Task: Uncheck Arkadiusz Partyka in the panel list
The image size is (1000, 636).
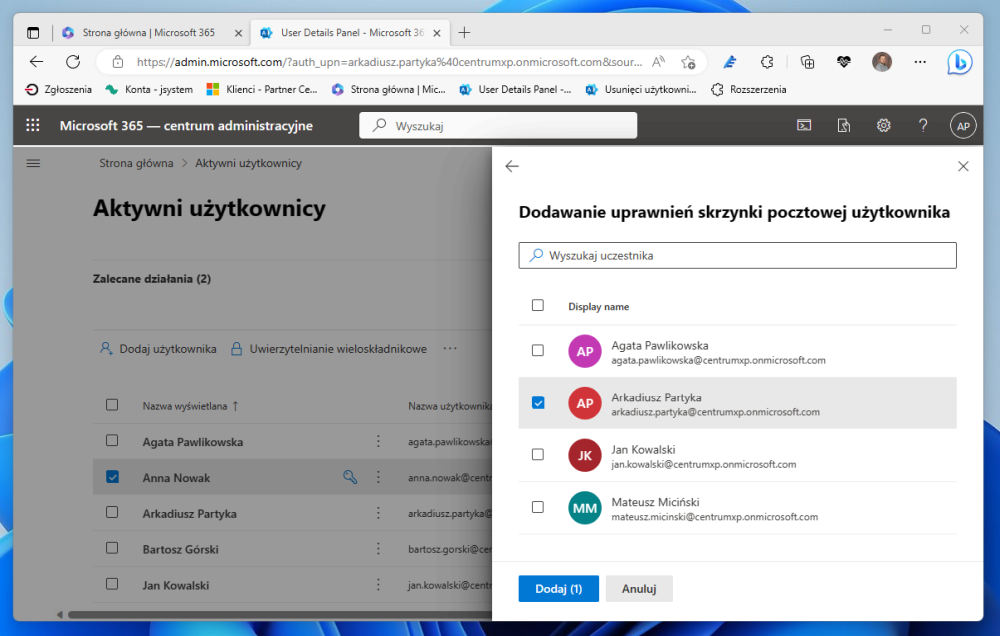Action: click(538, 403)
